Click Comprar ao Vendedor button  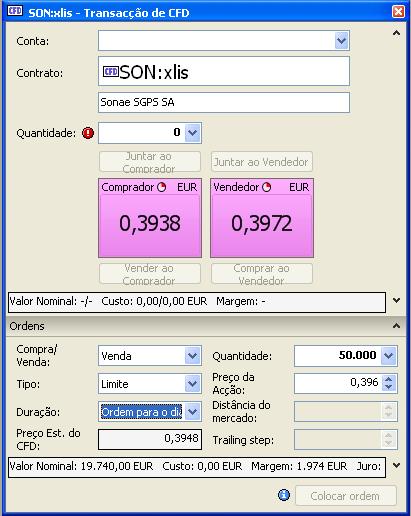[x=262, y=274]
